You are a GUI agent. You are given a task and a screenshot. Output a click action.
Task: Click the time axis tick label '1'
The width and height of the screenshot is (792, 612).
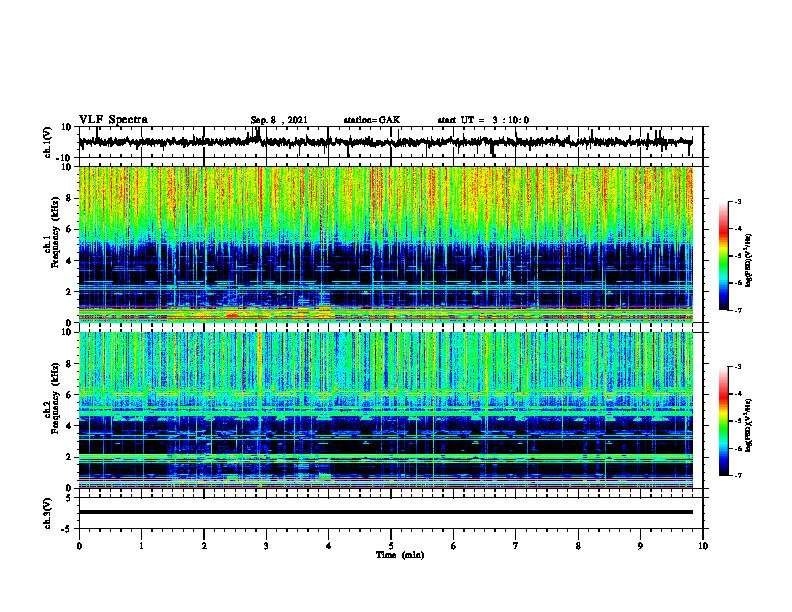[x=141, y=546]
